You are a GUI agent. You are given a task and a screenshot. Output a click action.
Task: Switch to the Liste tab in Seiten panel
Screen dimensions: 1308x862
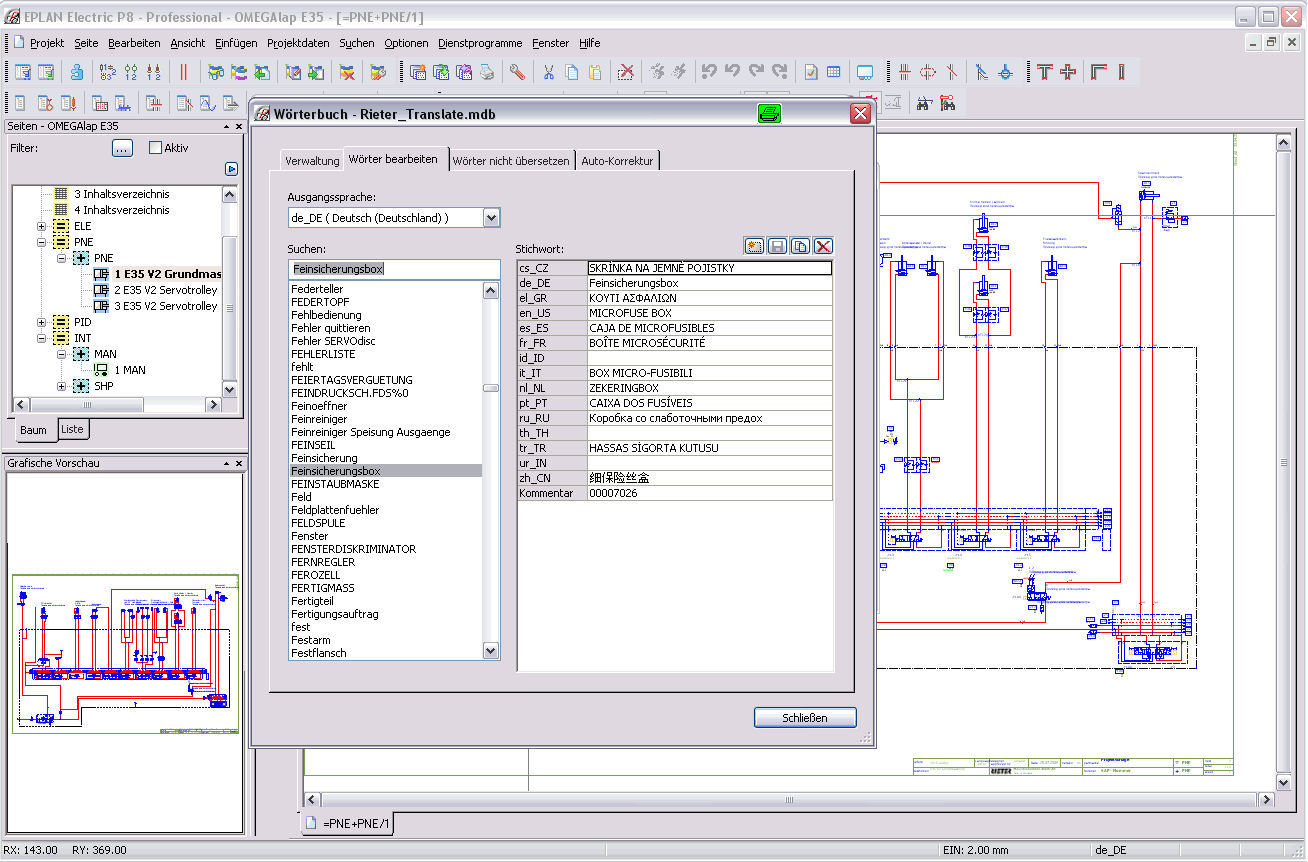pyautogui.click(x=73, y=429)
